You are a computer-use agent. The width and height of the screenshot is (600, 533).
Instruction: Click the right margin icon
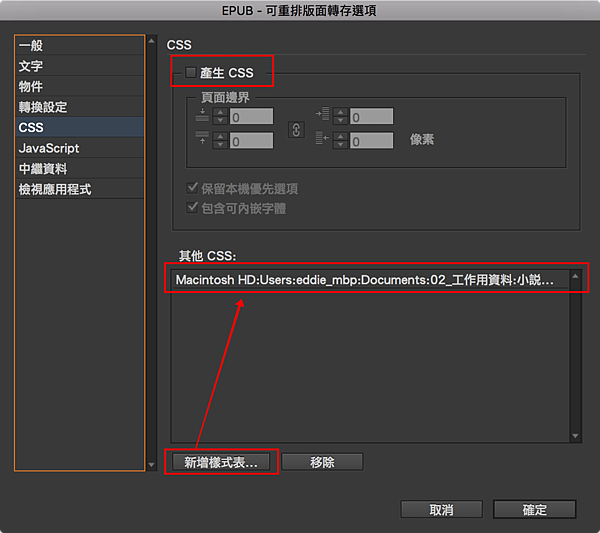[x=323, y=138]
